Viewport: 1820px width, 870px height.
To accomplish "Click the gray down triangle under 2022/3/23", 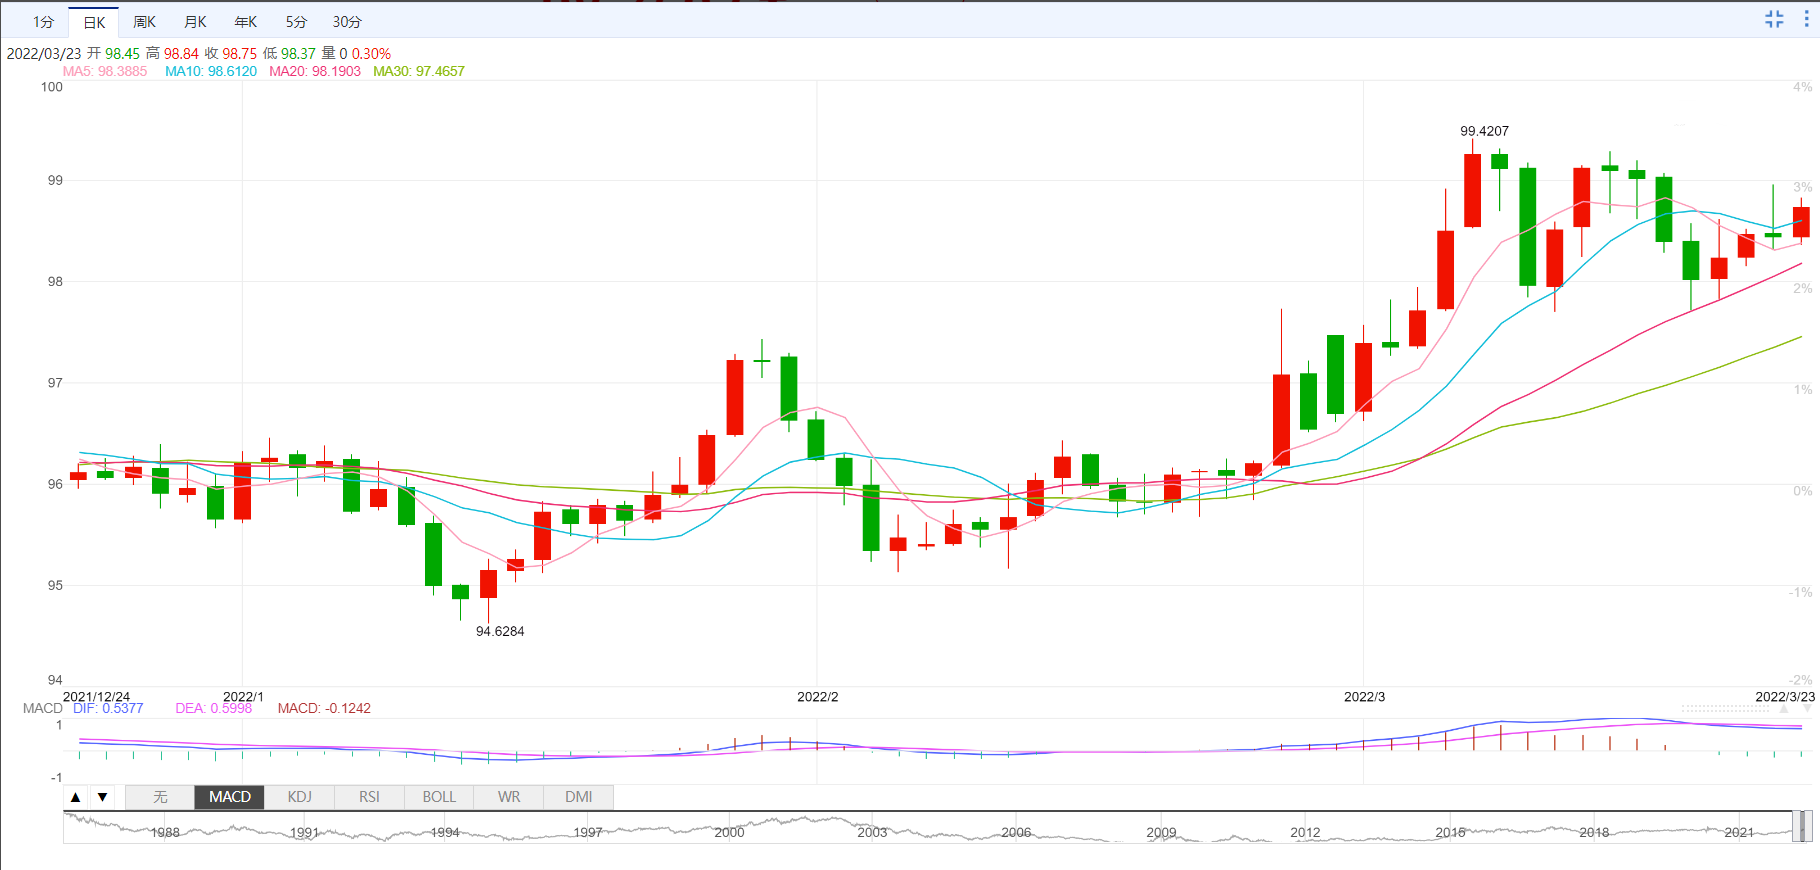I will click(x=1806, y=708).
